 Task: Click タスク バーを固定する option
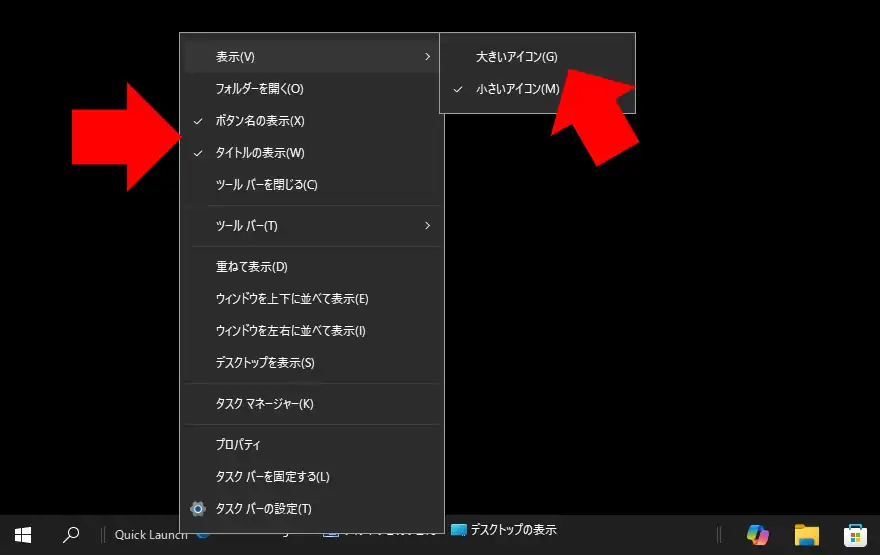[272, 476]
